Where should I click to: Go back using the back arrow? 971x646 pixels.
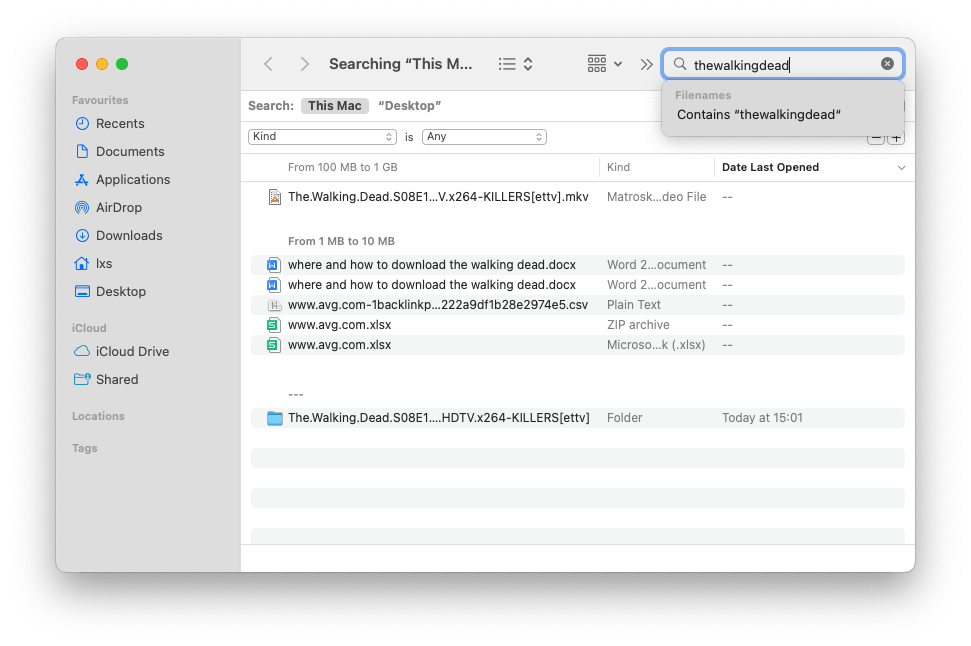(x=268, y=63)
